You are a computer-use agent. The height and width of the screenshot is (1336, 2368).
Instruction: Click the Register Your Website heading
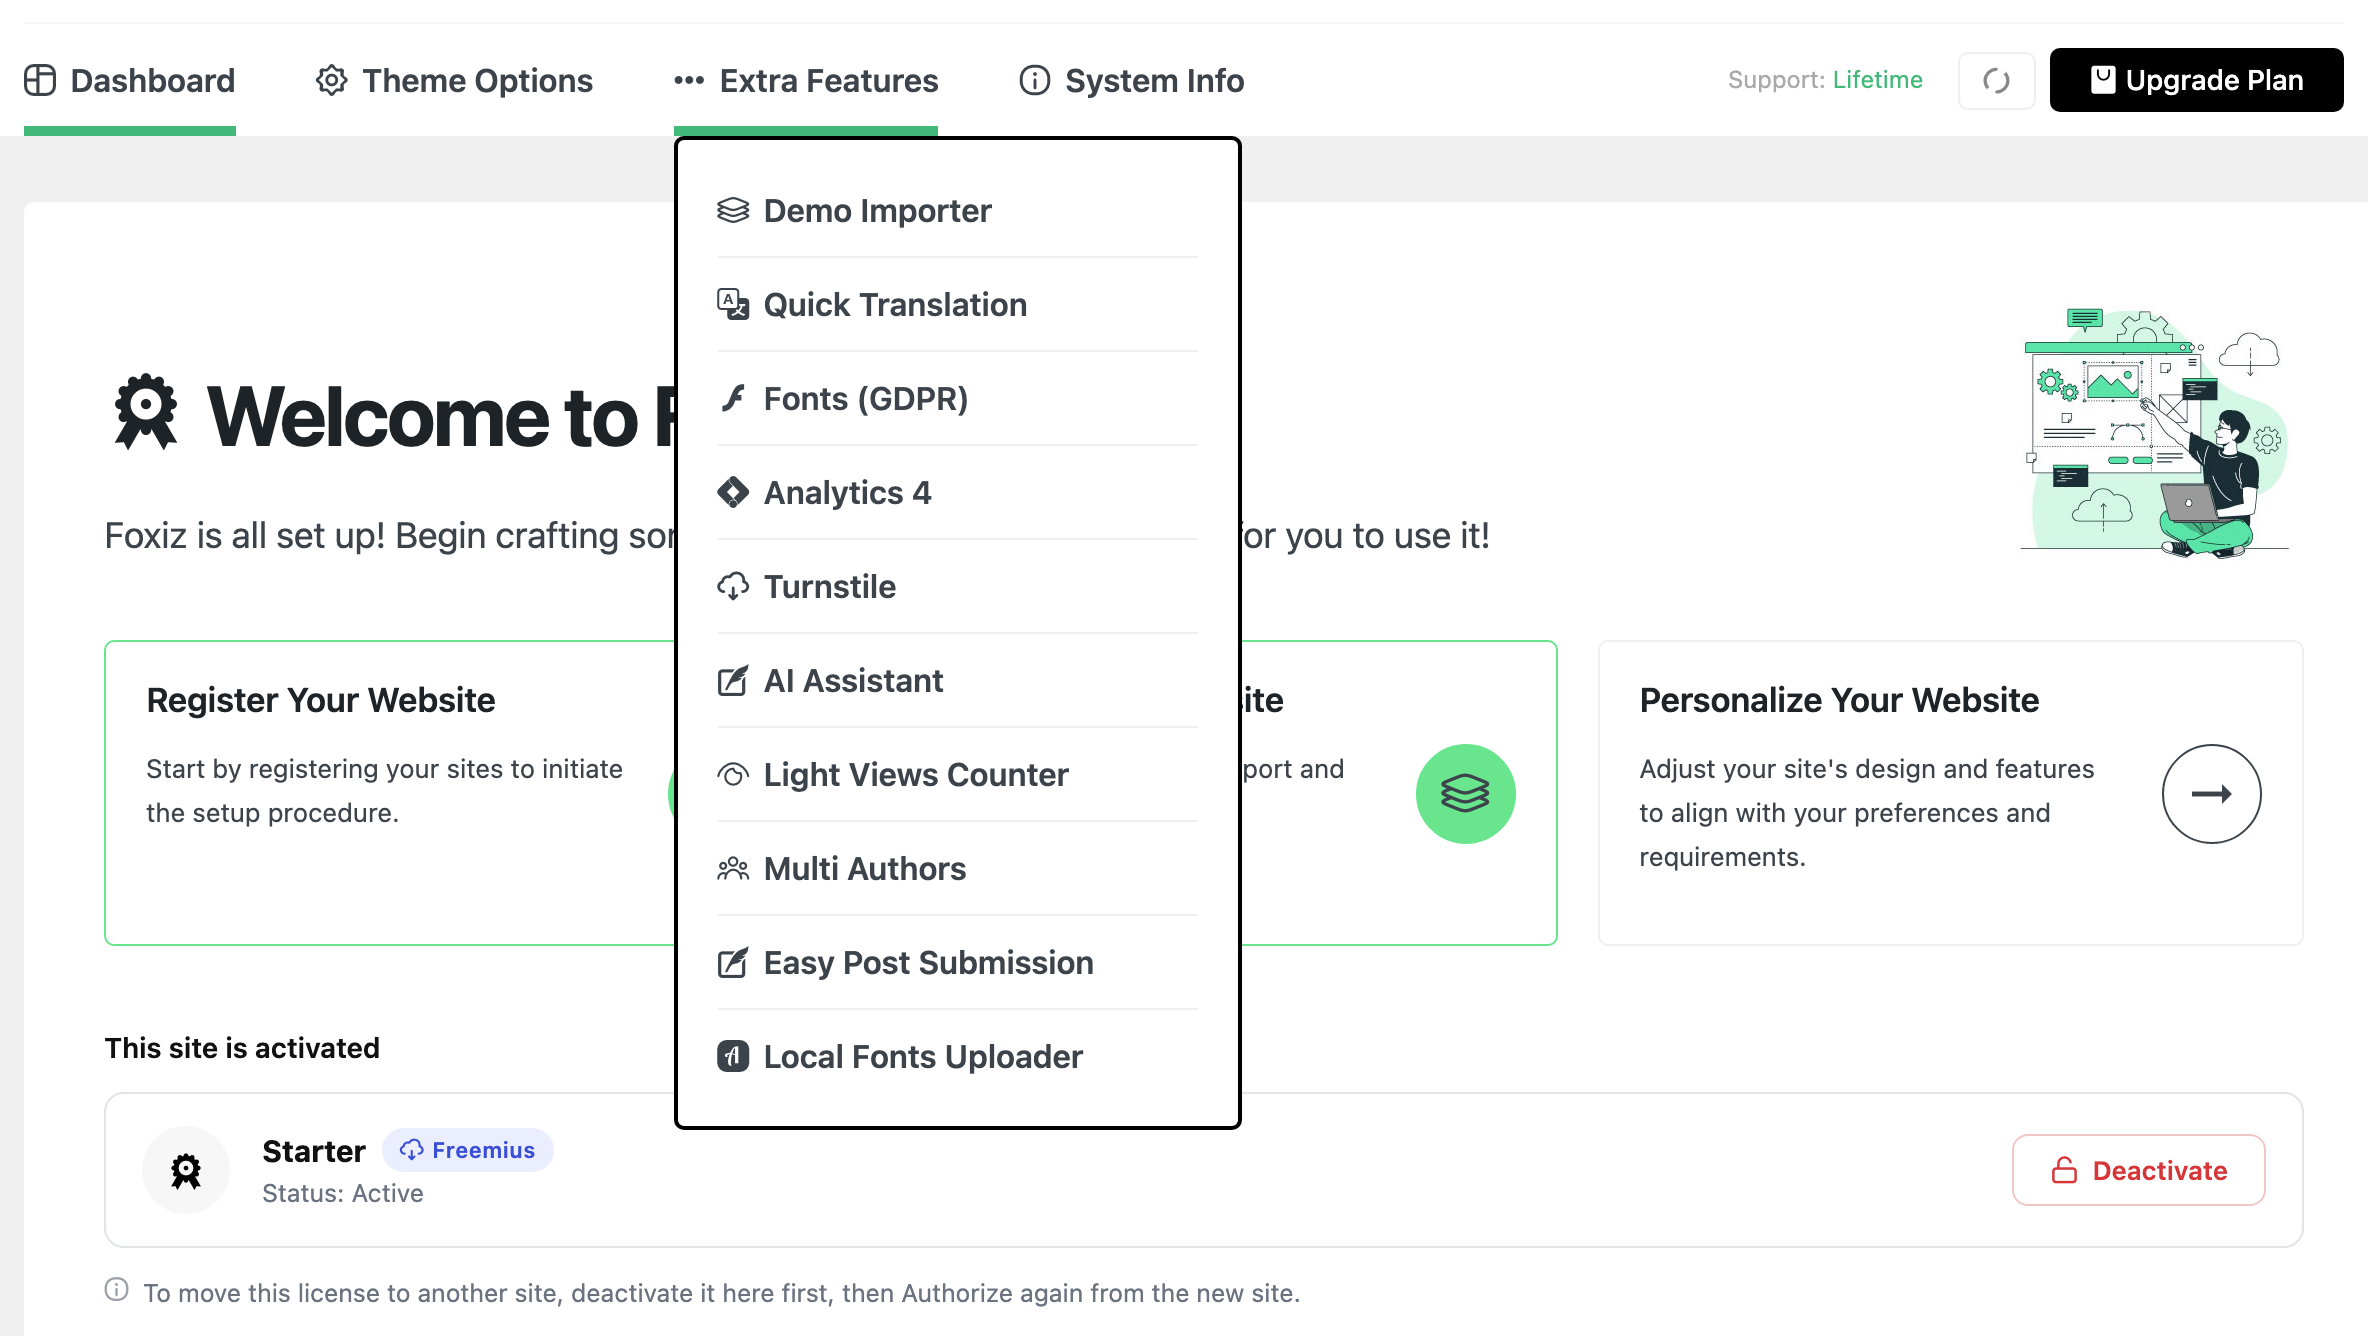[321, 700]
